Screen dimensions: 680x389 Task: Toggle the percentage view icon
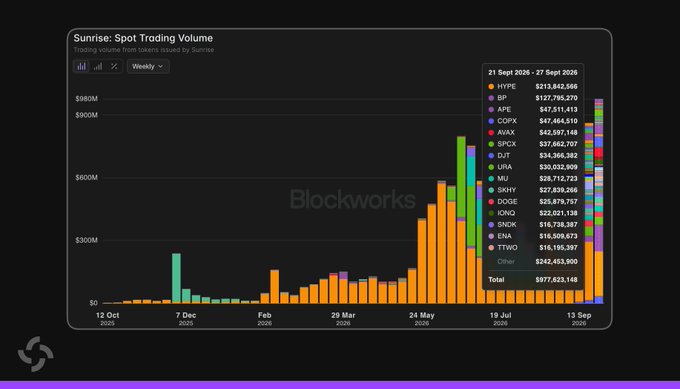pyautogui.click(x=114, y=66)
